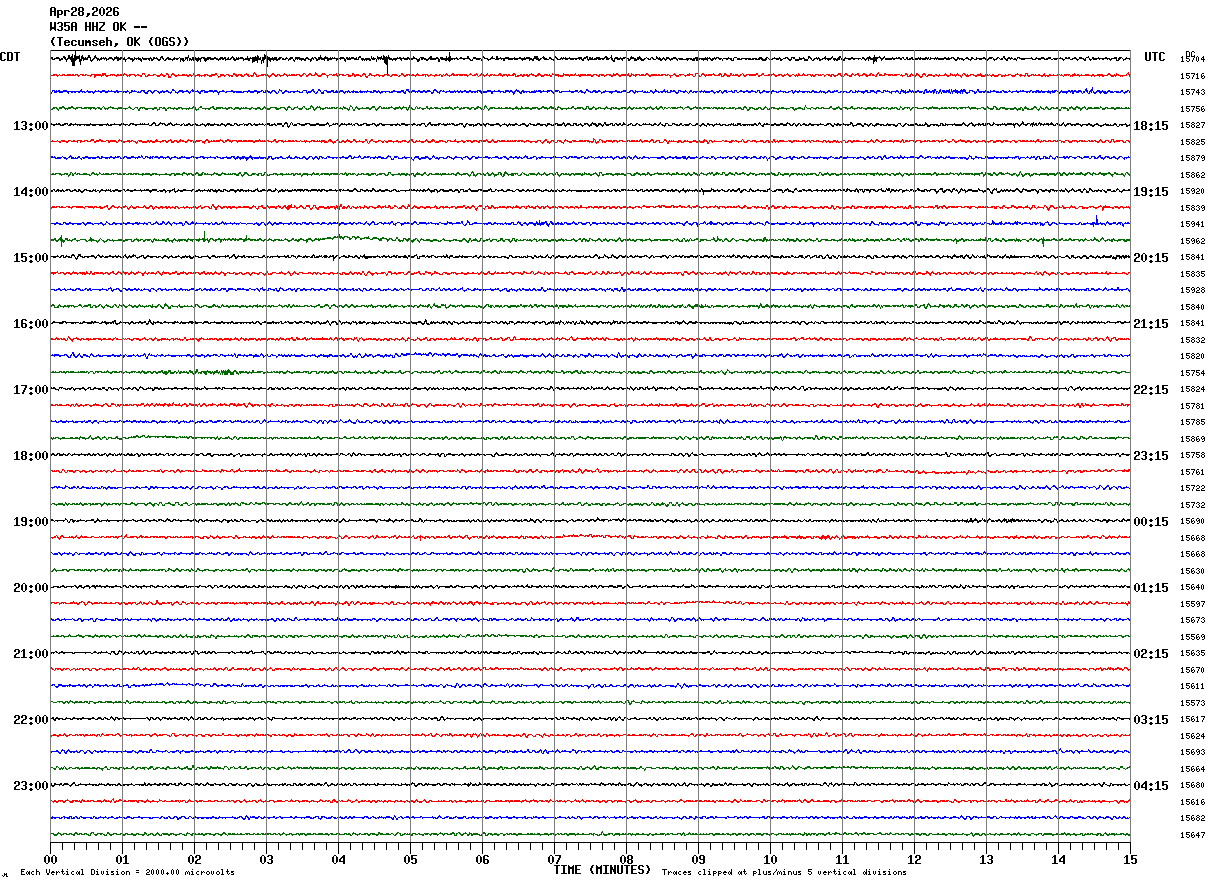The height and width of the screenshot is (886, 1210).
Task: Click DC offset value 15879
Action: tap(1192, 159)
